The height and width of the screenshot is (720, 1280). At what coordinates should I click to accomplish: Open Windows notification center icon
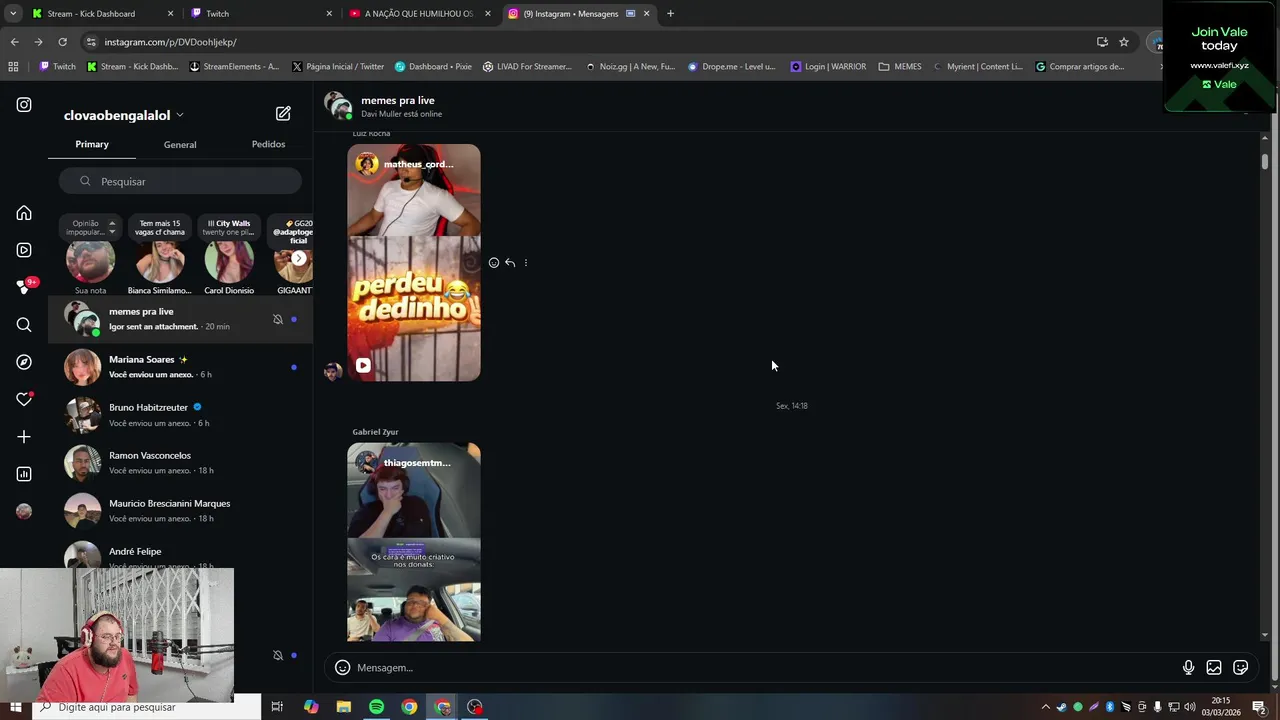click(x=1259, y=707)
